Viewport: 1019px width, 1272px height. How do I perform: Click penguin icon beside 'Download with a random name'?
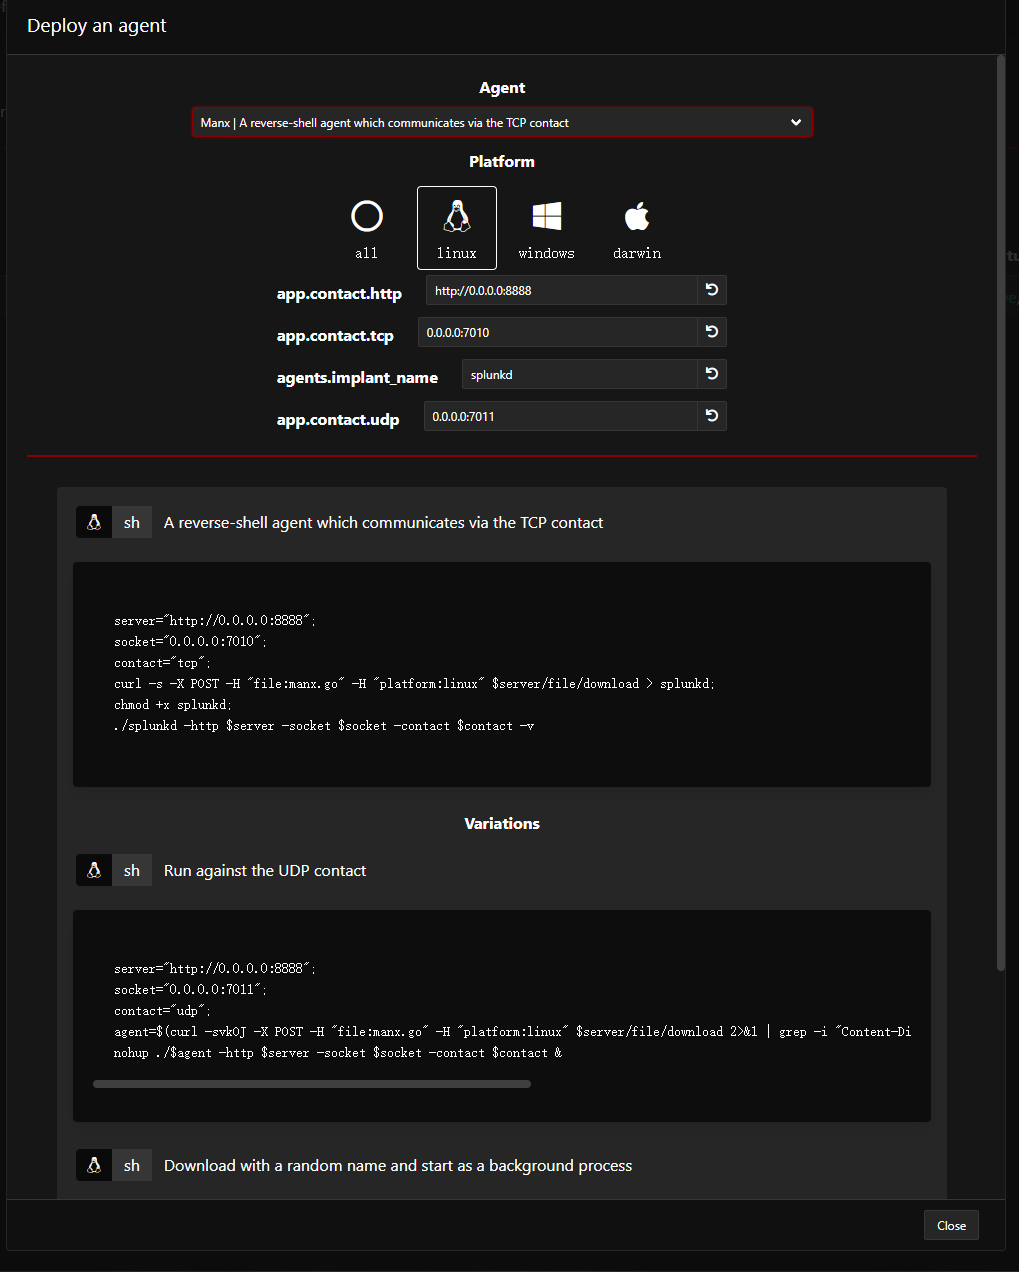[x=94, y=1165]
